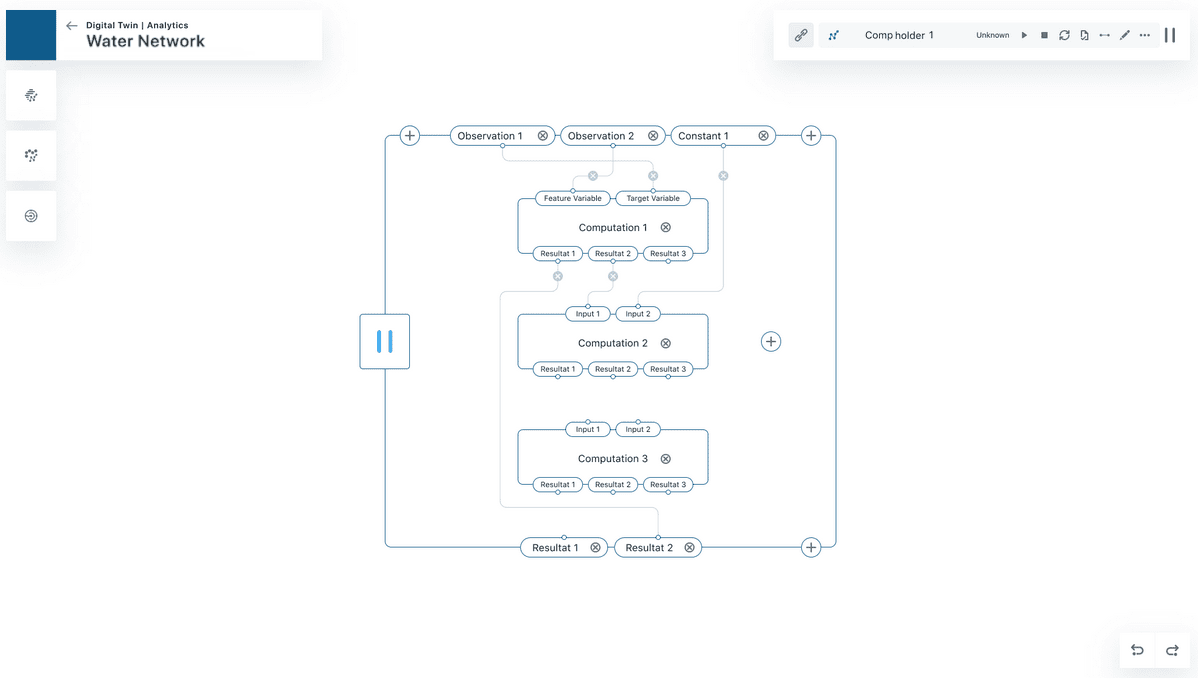Screen dimensions: 1198x690
Task: Remove the Observation 1 input
Action: click(x=543, y=136)
